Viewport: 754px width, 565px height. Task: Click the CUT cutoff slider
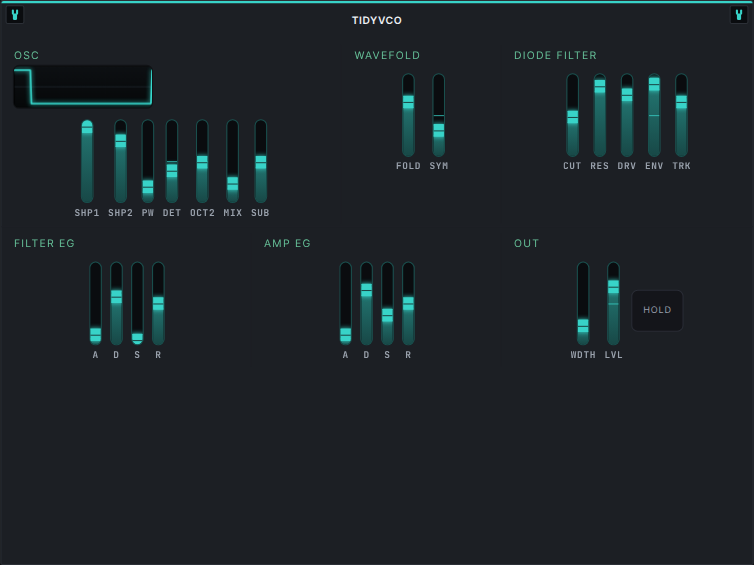[572, 115]
